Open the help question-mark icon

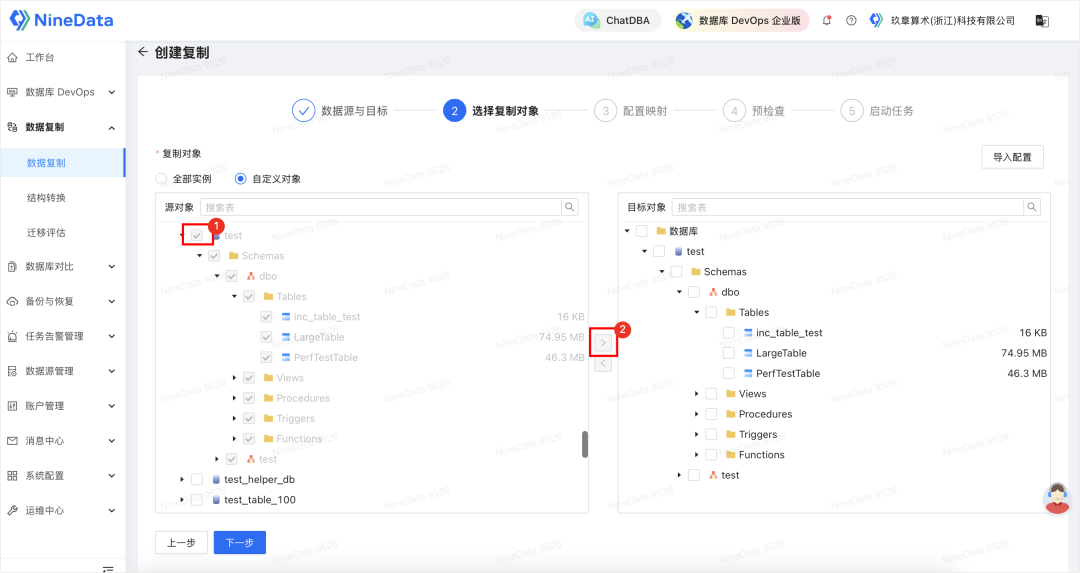tap(851, 21)
